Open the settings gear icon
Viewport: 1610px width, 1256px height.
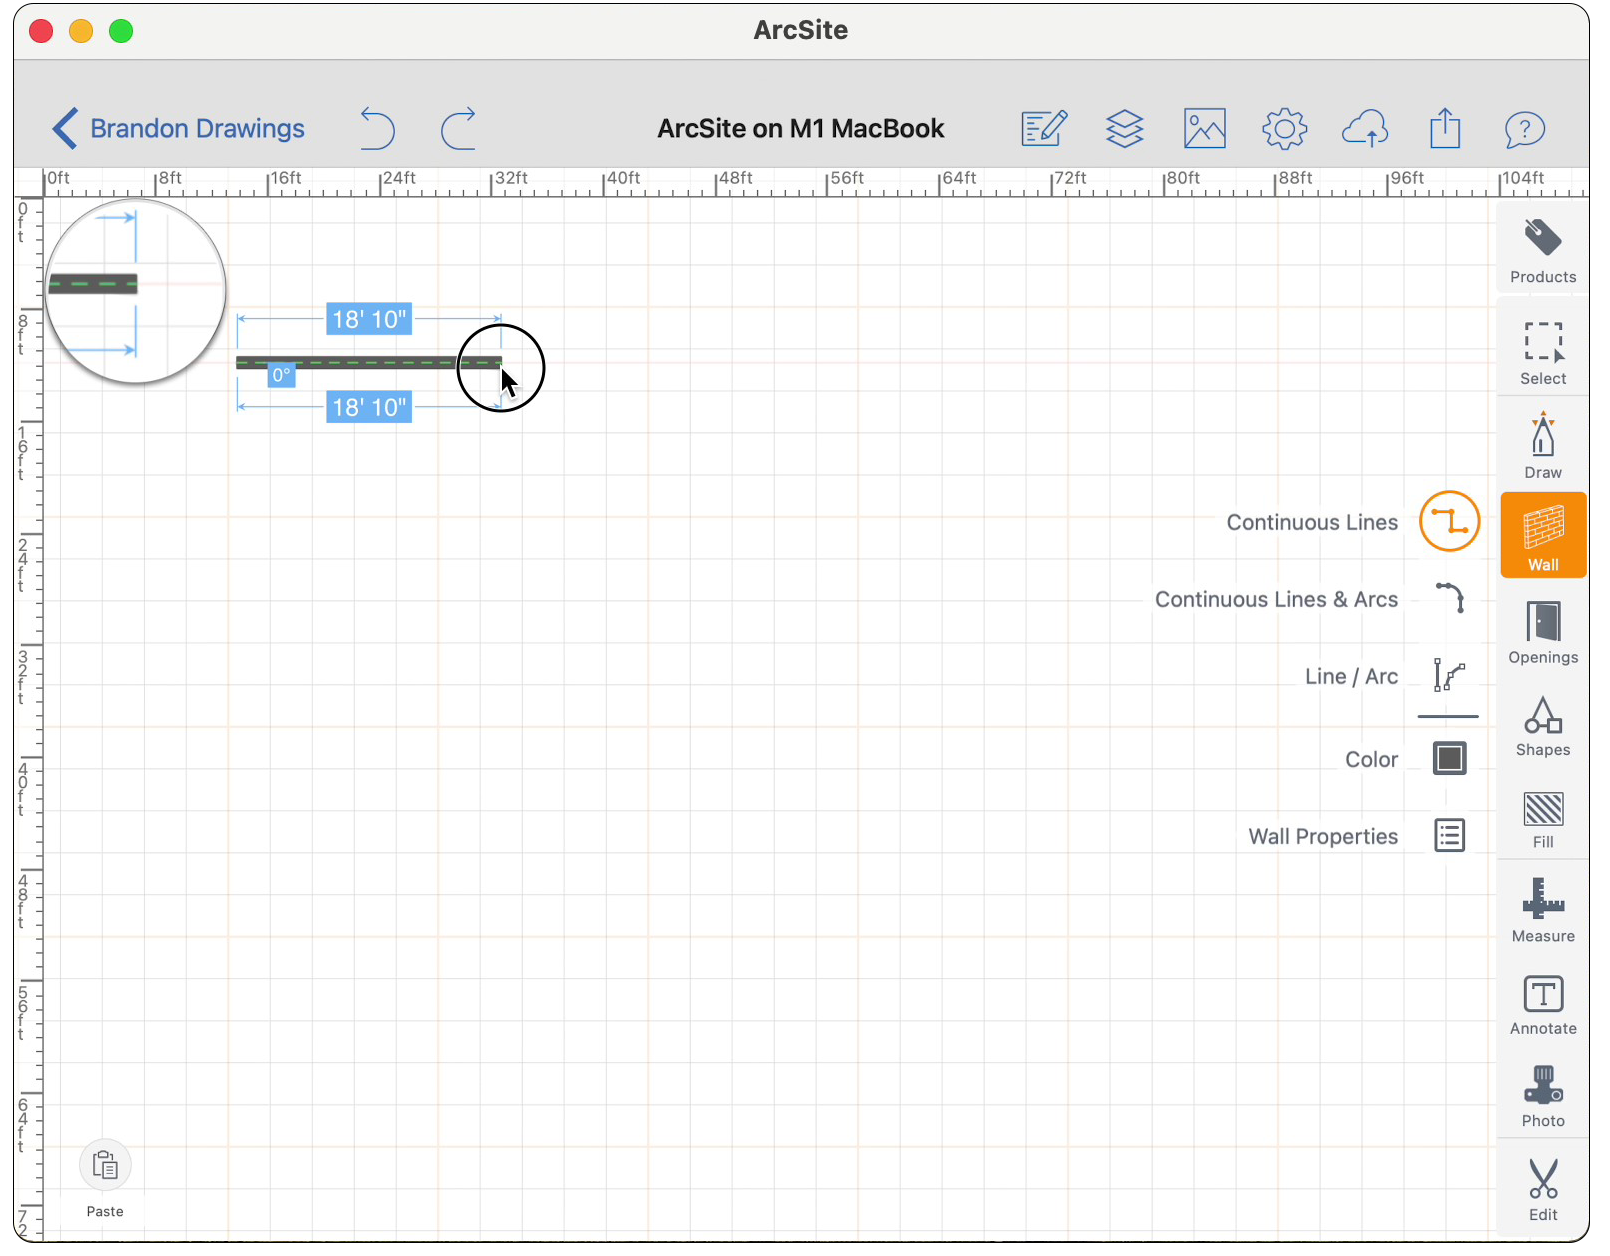tap(1285, 129)
